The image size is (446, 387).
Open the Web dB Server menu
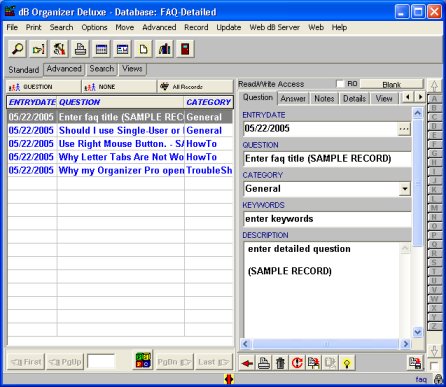click(x=275, y=27)
